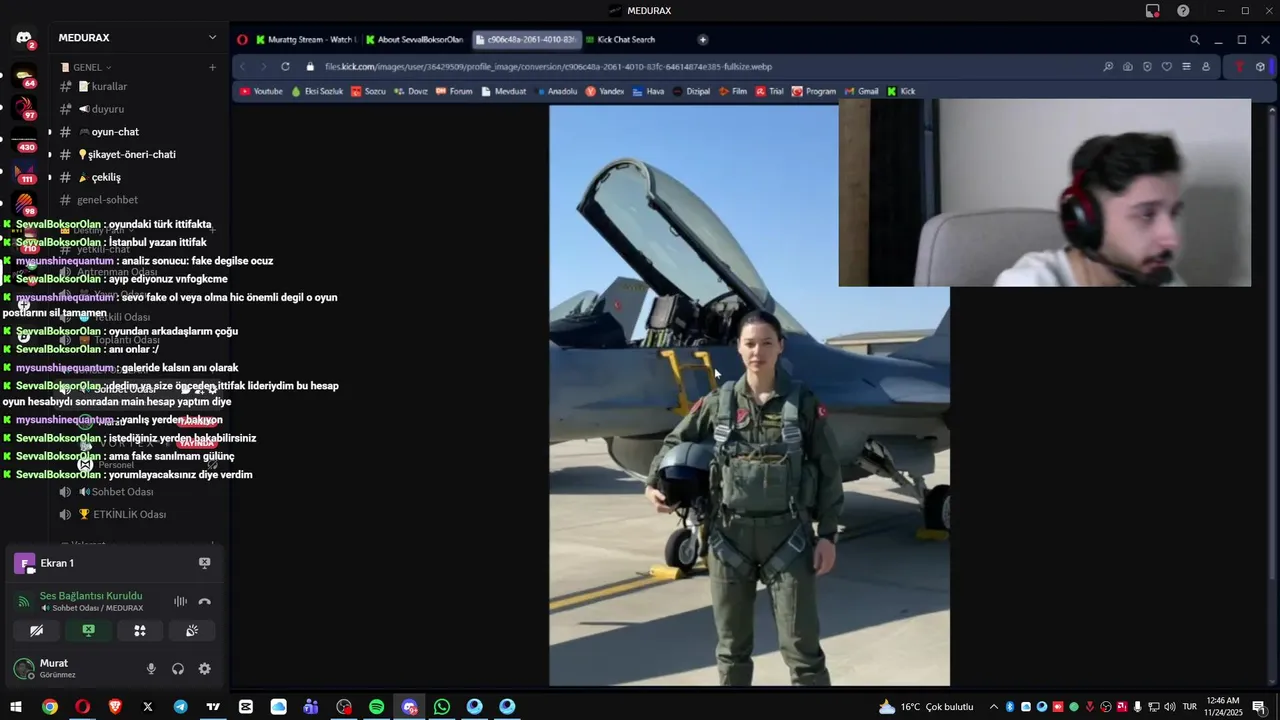Viewport: 1280px width, 720px height.
Task: Stop streaming with the Ekran 1 screen icon
Action: [x=204, y=563]
